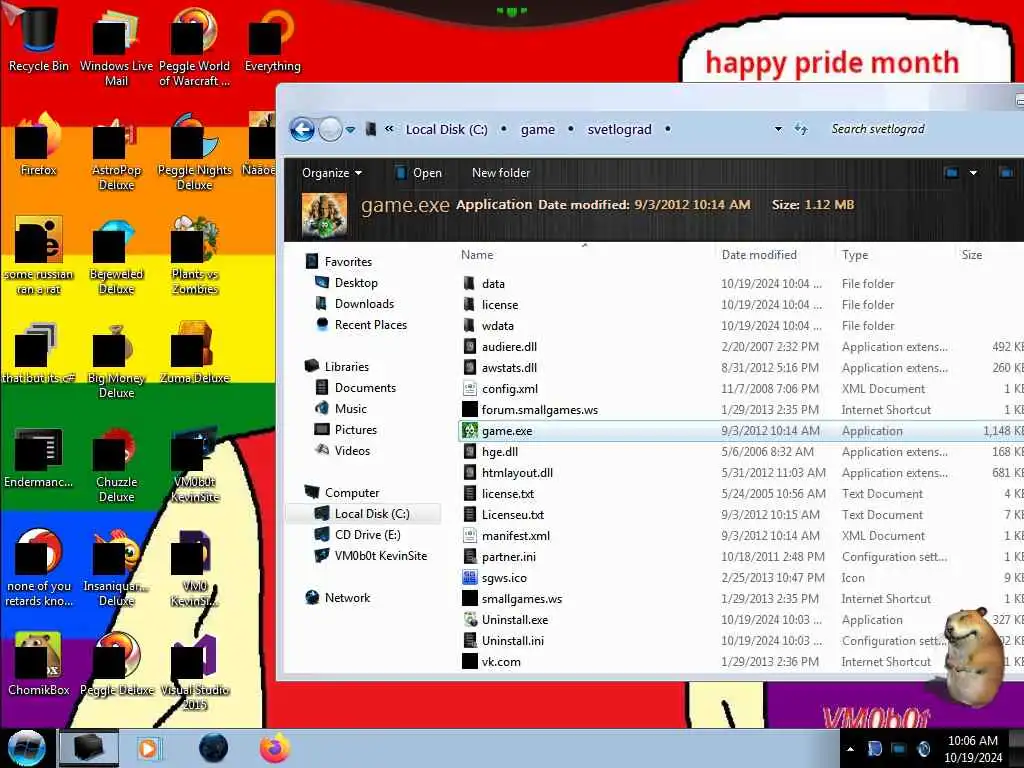Select the audiere.dll file icon
Screen dimensions: 1024x768
[x=470, y=347]
